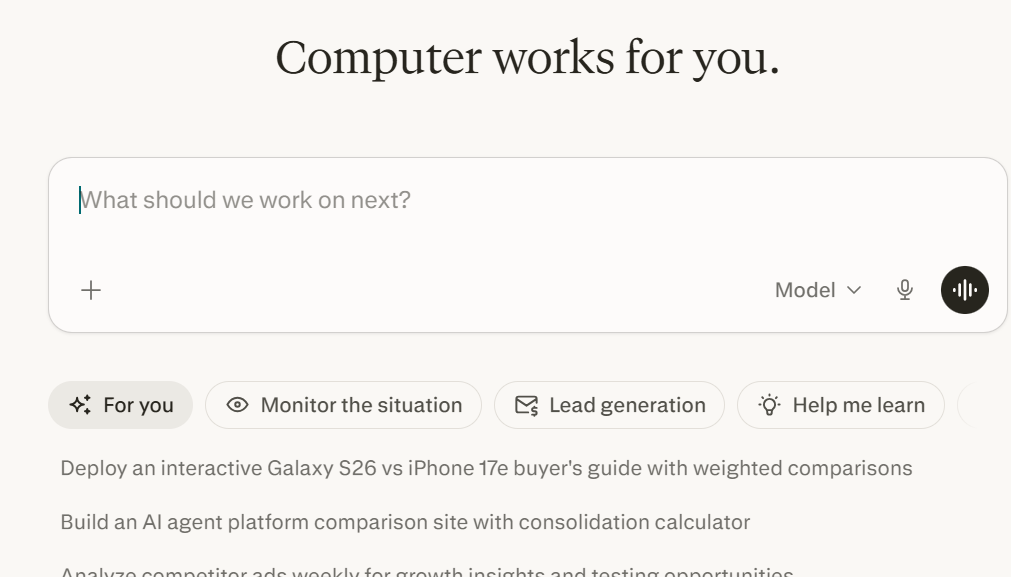This screenshot has width=1011, height=577.
Task: Pick the Galaxy S26 vs iPhone 17e suggestion
Action: click(x=486, y=468)
